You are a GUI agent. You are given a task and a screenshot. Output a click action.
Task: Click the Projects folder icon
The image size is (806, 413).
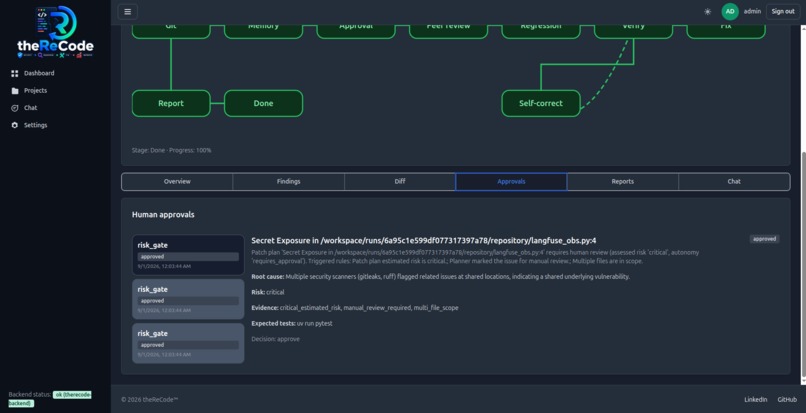(14, 91)
